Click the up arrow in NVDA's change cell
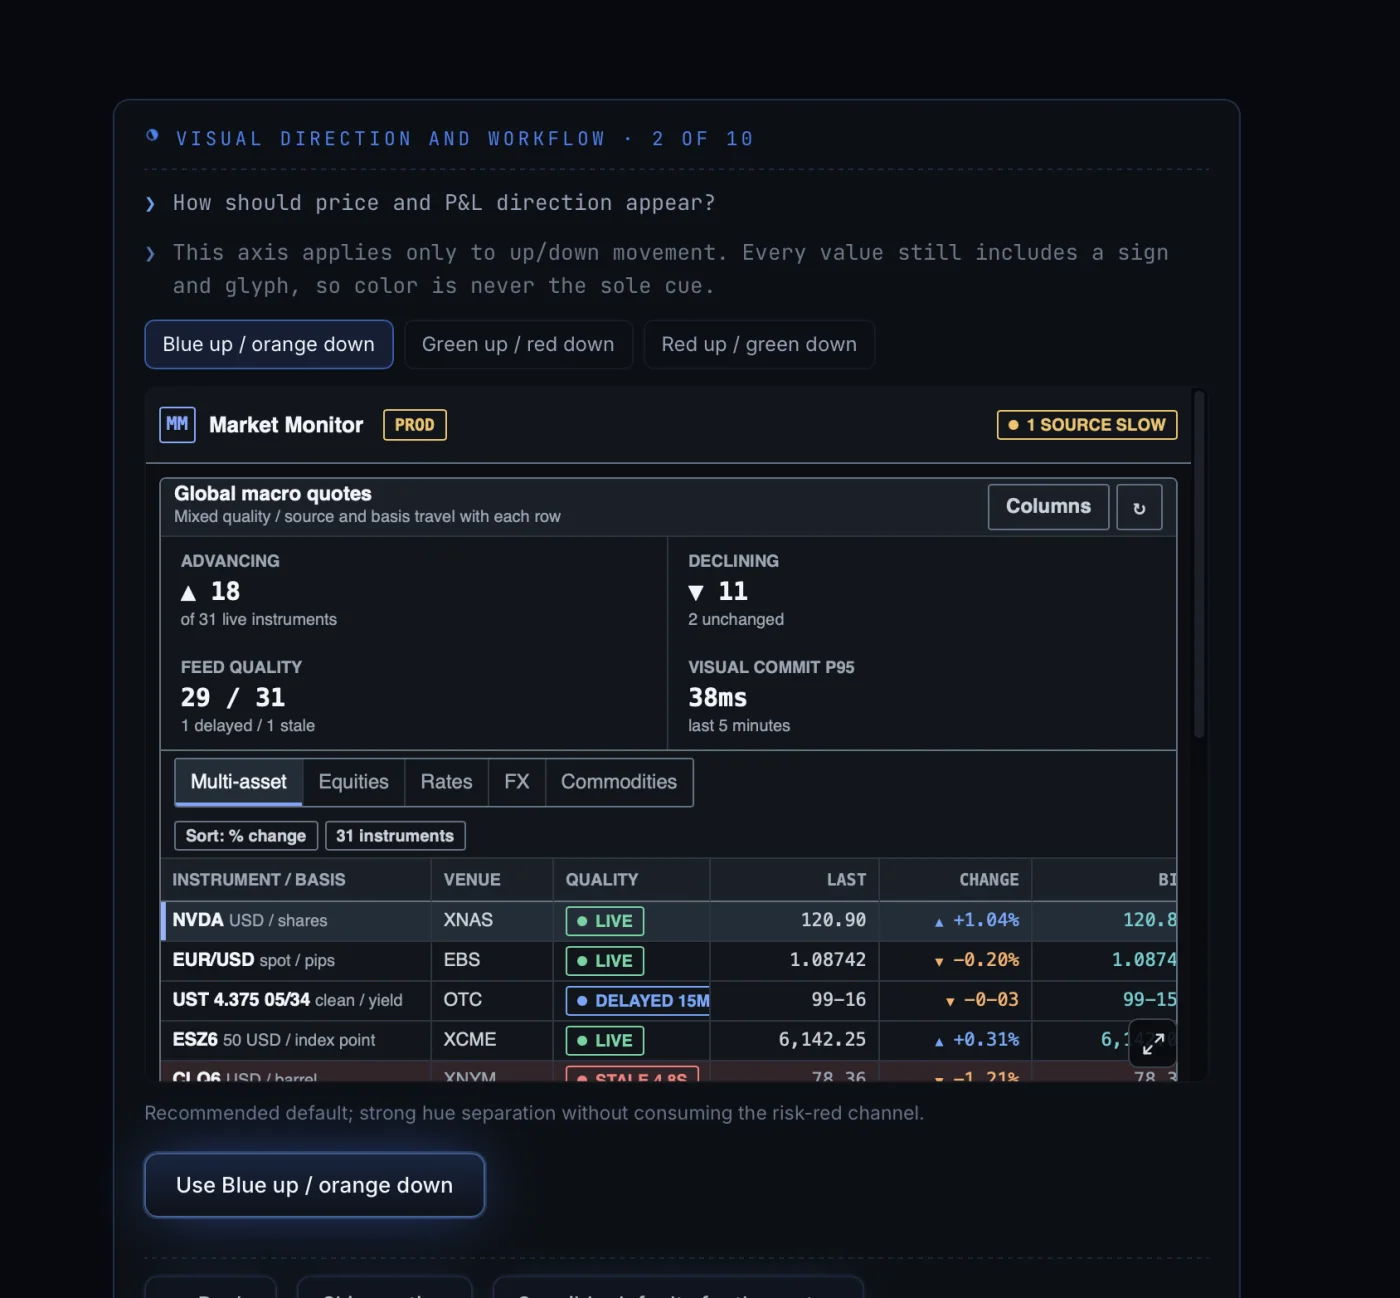The height and width of the screenshot is (1298, 1400). 939,922
